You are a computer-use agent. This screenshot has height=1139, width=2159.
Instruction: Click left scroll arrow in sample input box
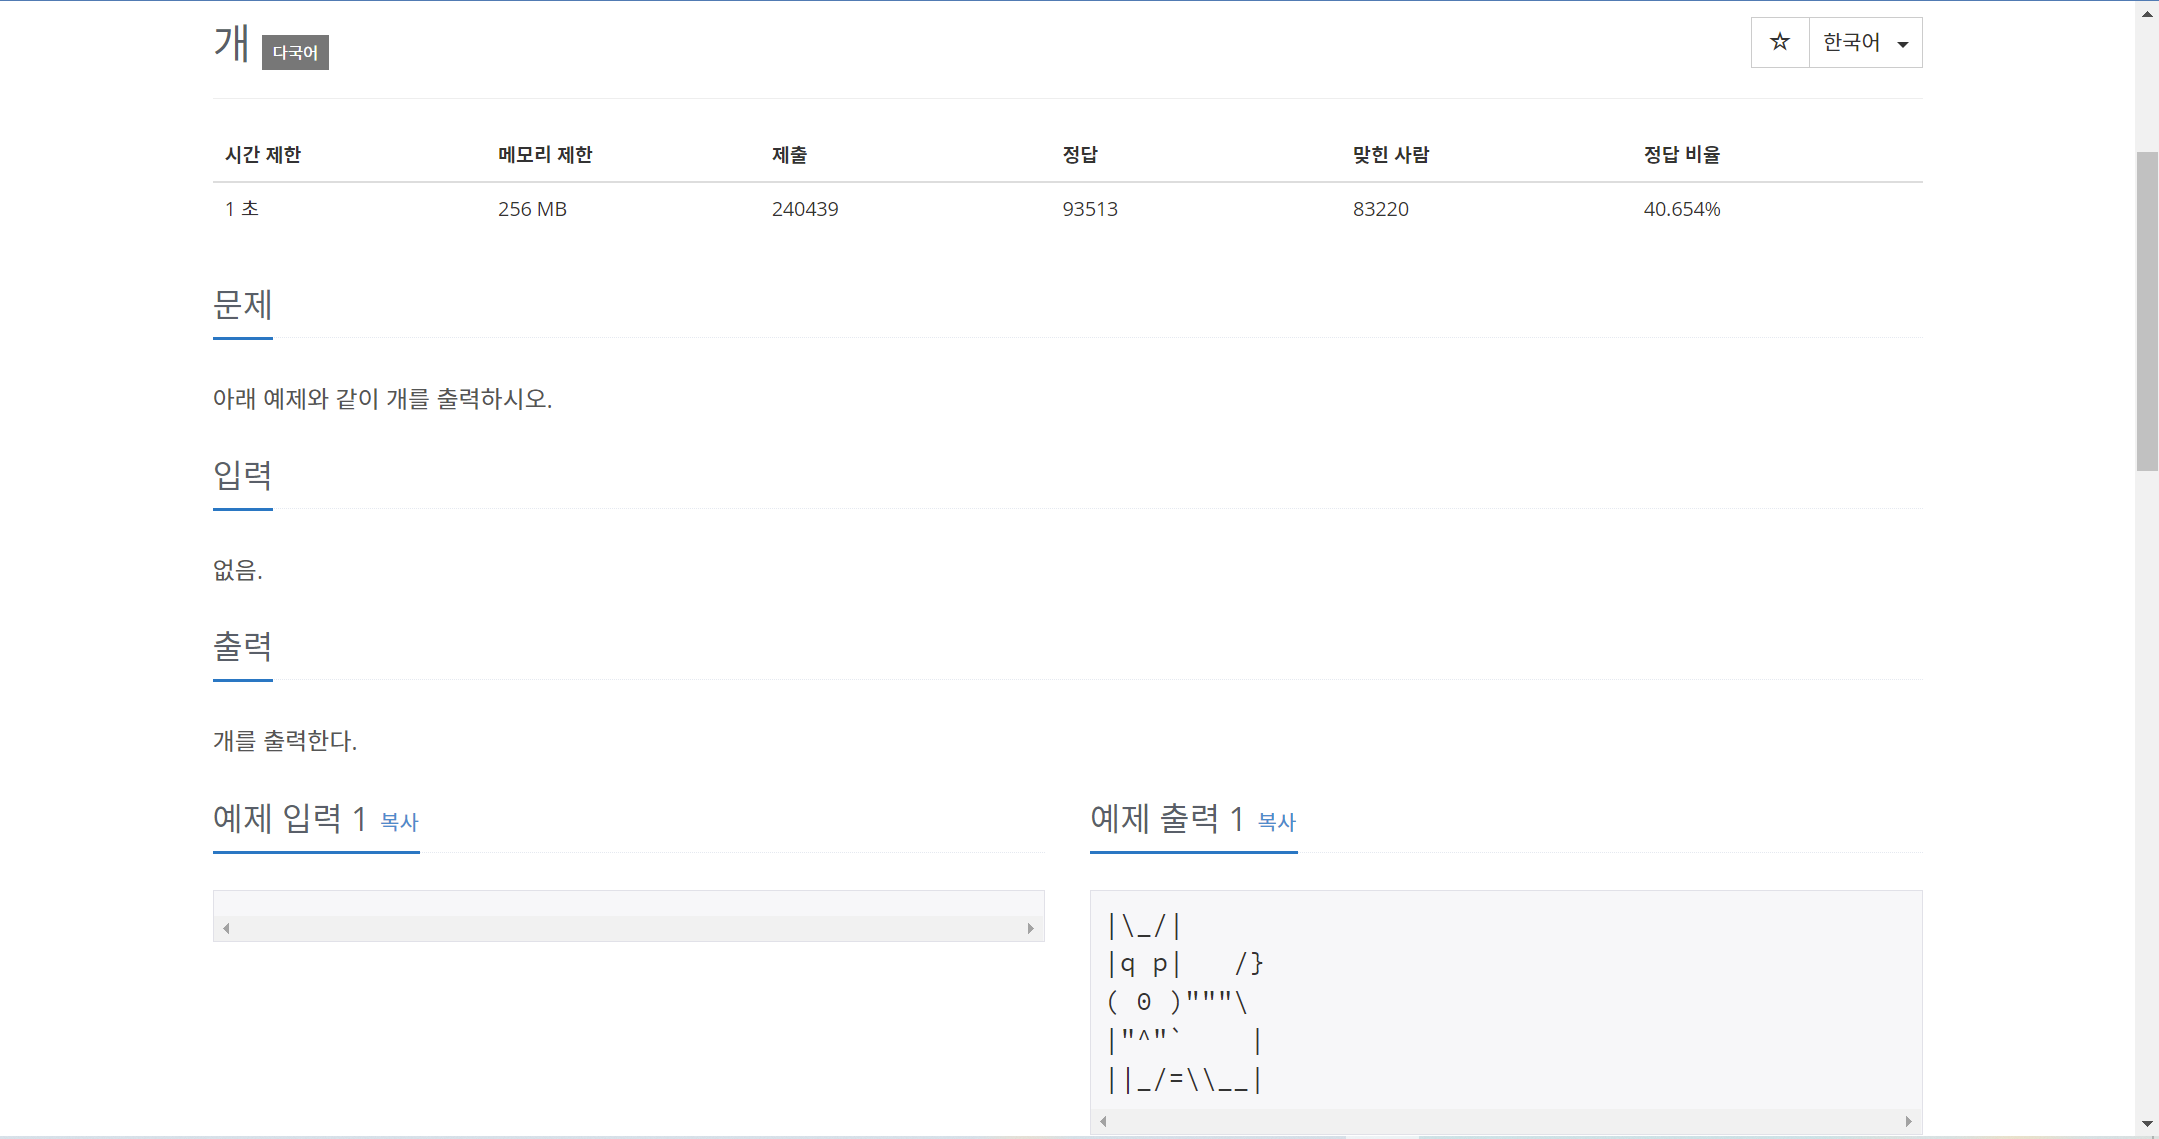(227, 929)
